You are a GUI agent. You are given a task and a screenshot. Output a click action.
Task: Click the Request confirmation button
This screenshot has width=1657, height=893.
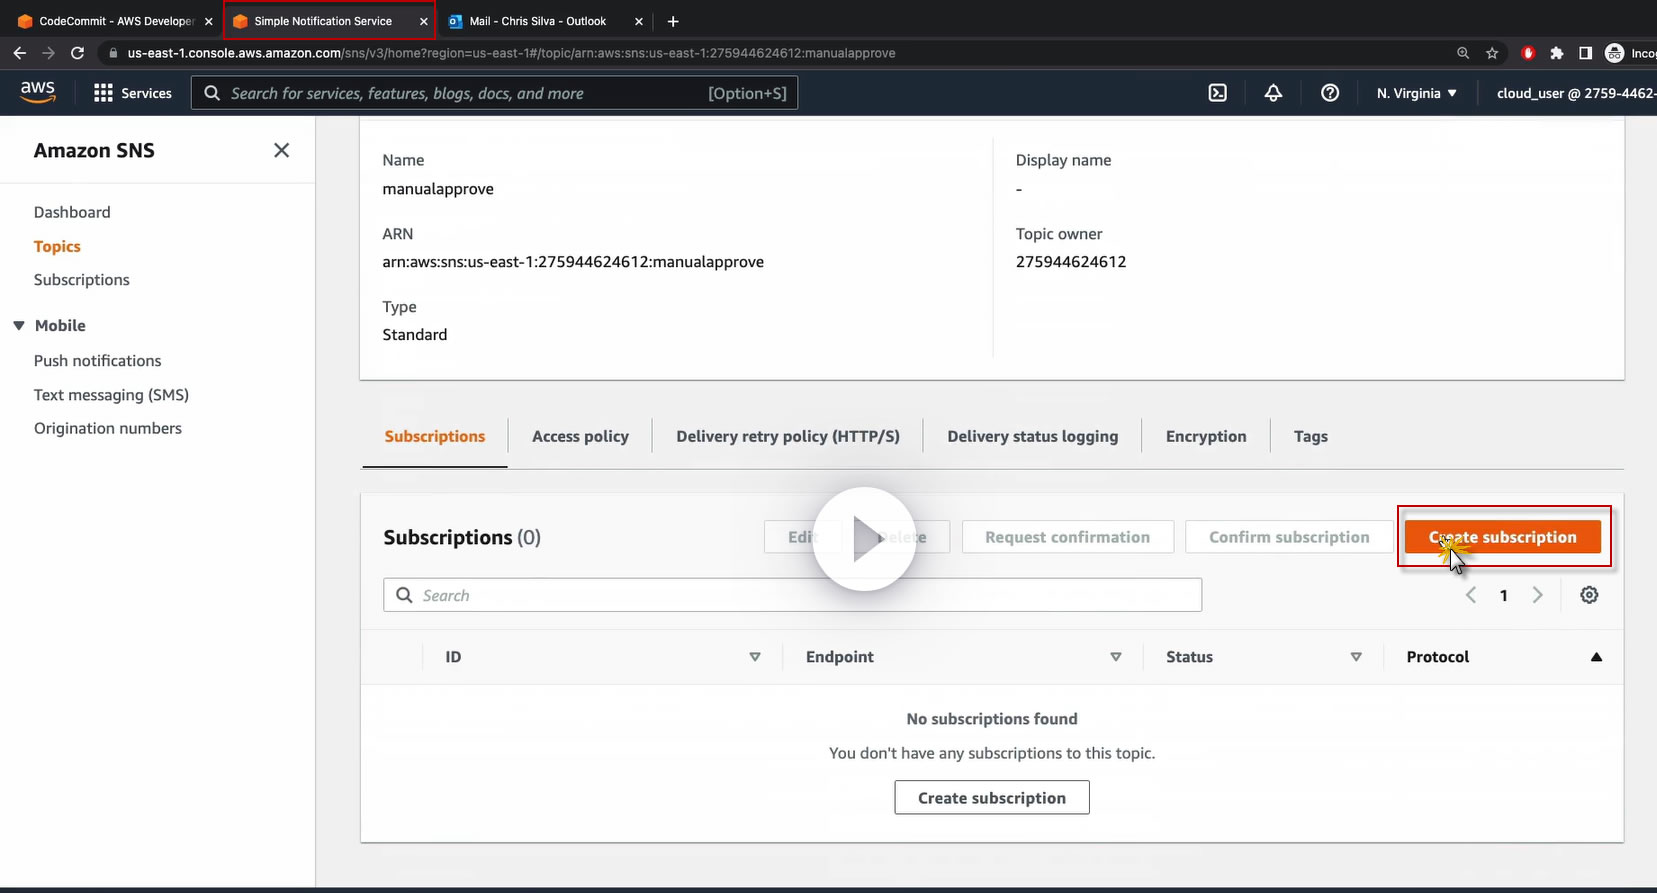(x=1067, y=537)
